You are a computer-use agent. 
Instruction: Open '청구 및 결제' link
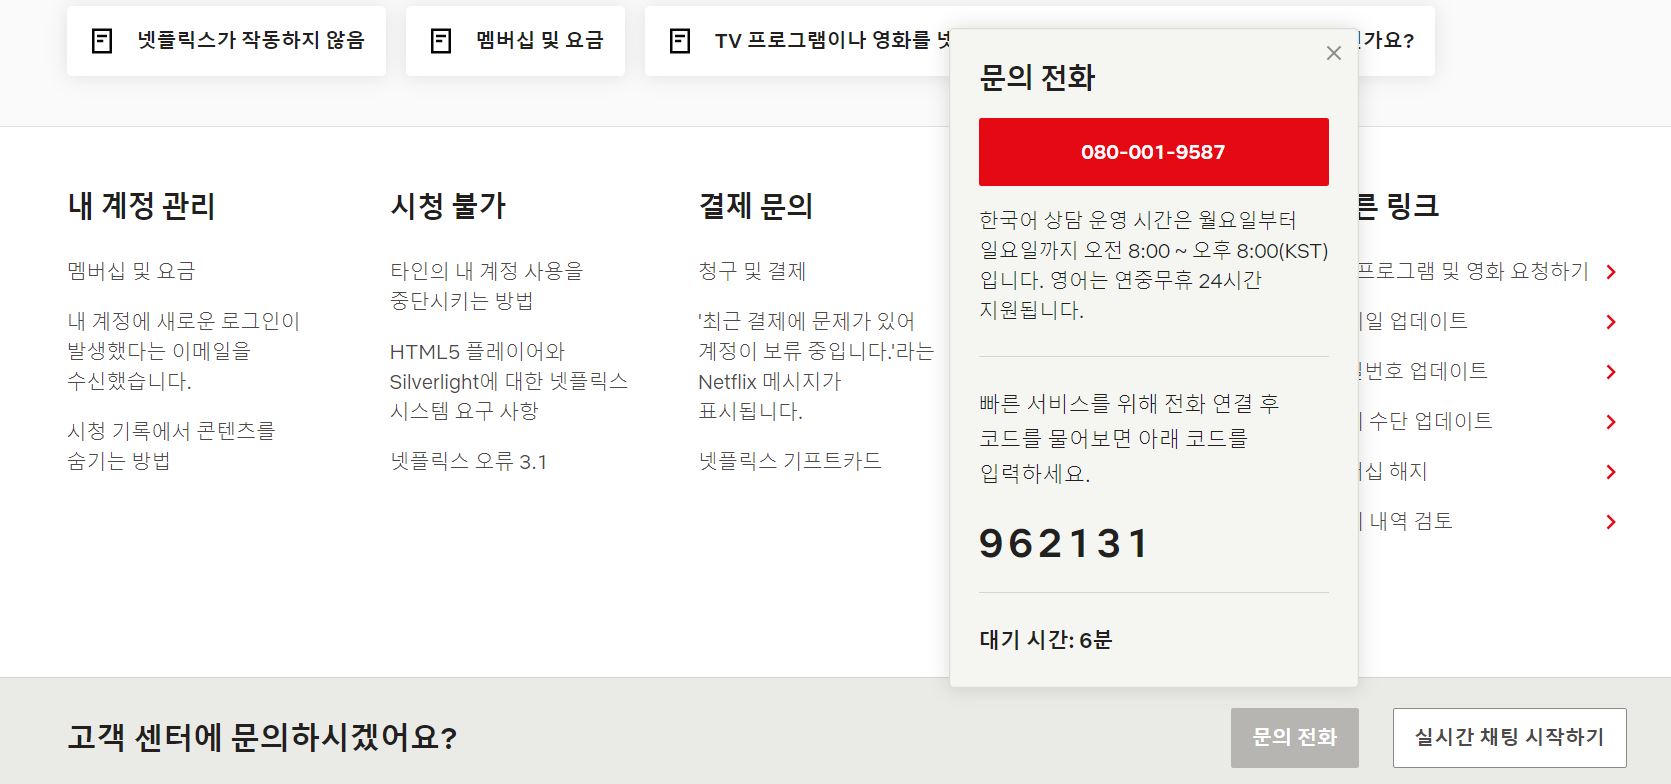[752, 271]
